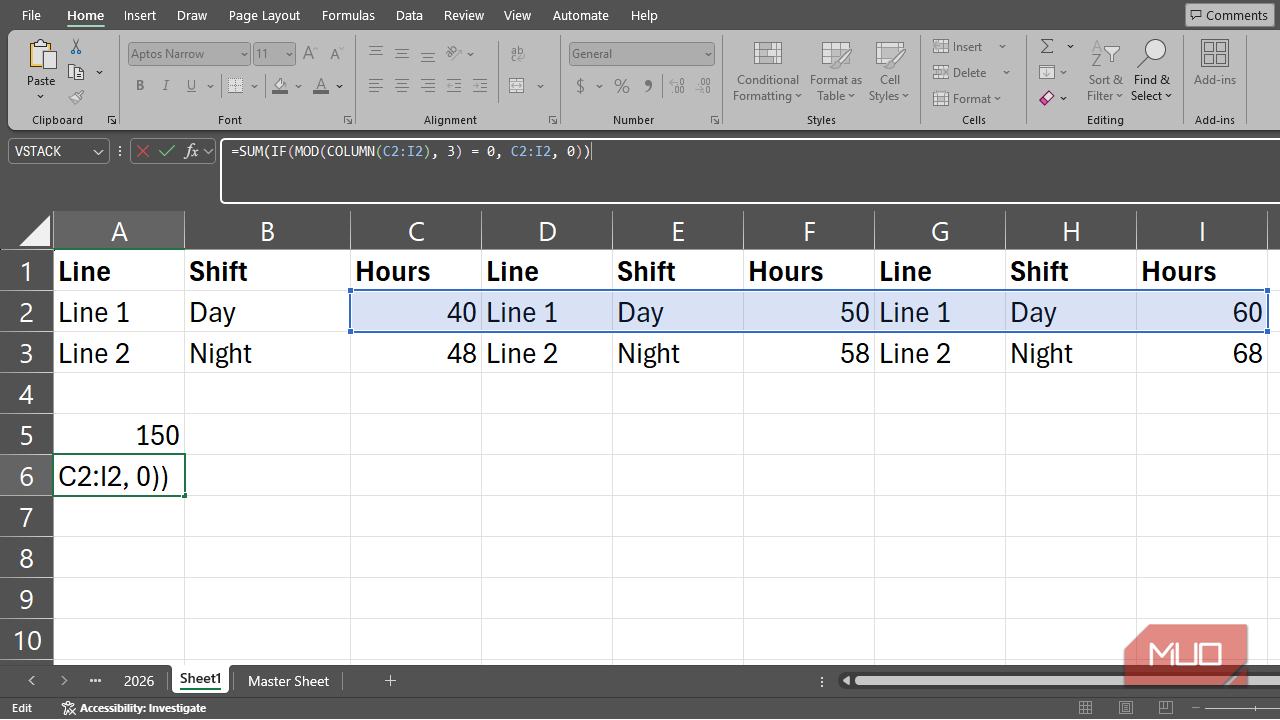Click the Copy icon
This screenshot has width=1280, height=720.
coord(76,72)
